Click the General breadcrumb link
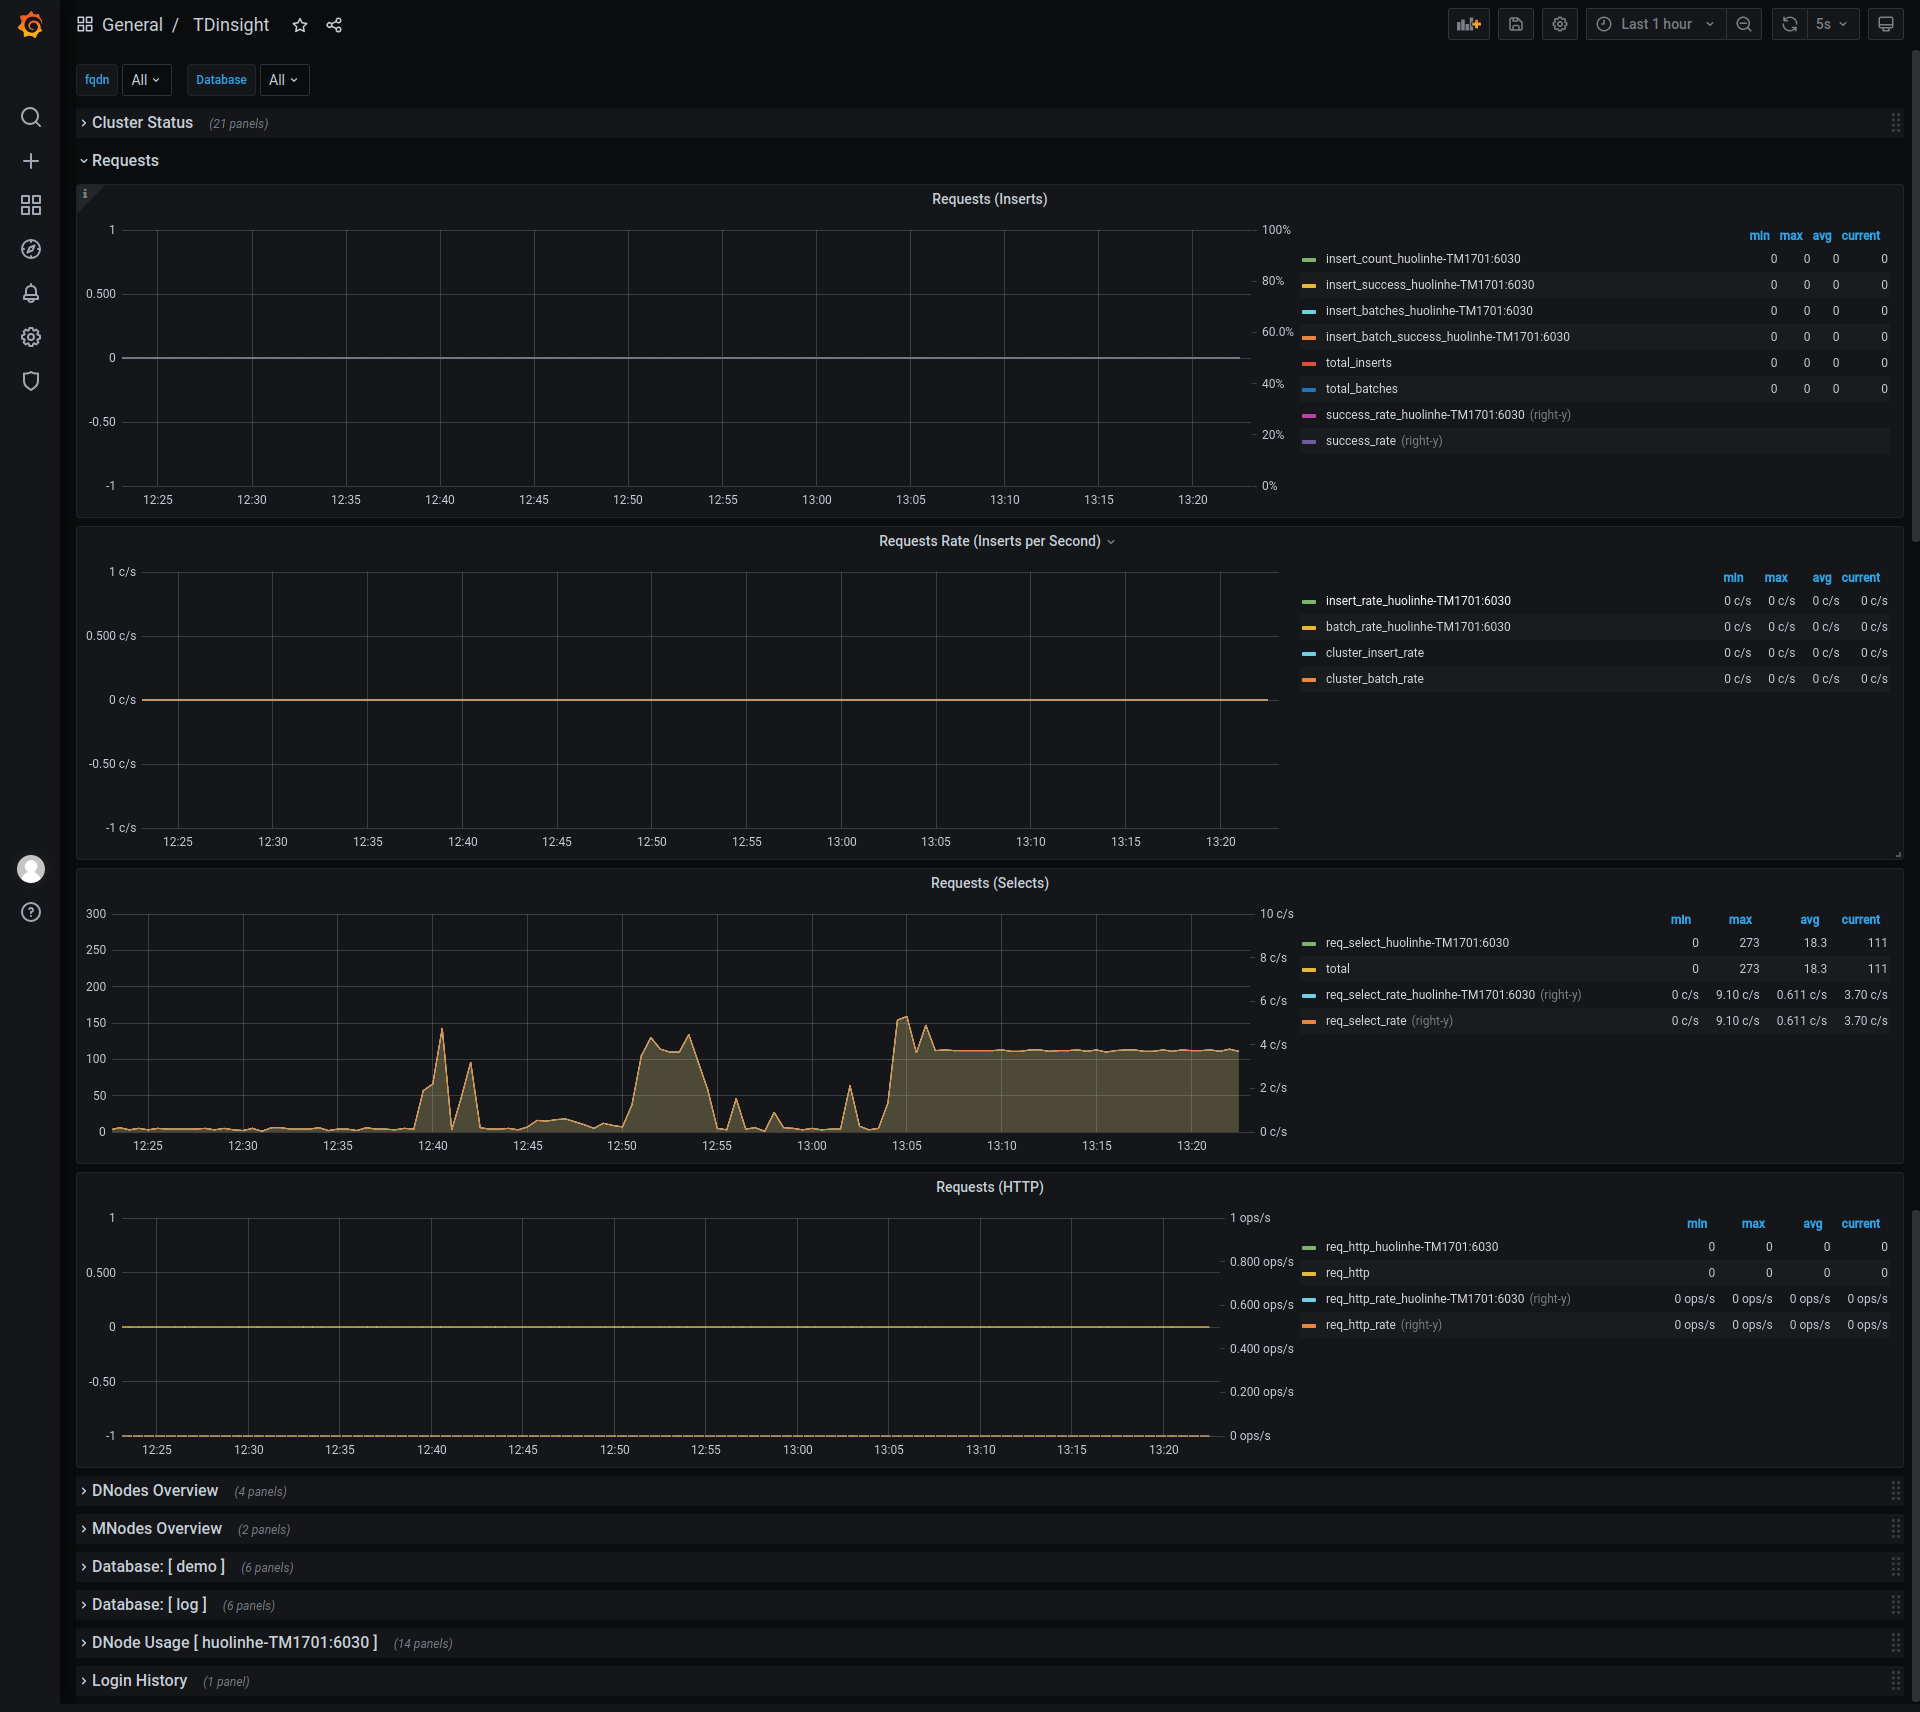Screen dimensions: 1920x1712 tap(132, 25)
